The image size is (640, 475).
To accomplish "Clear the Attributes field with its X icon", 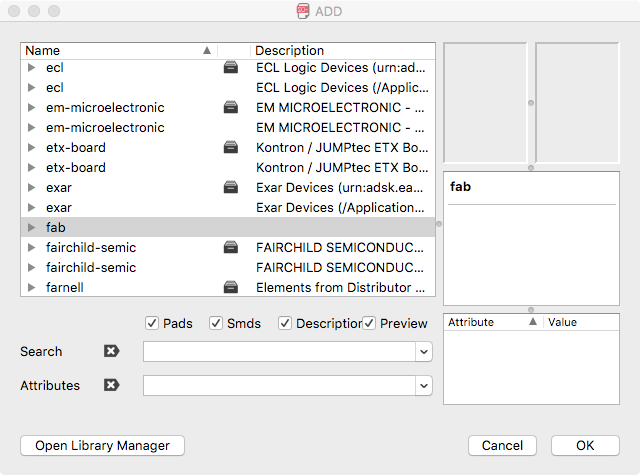I will point(111,385).
